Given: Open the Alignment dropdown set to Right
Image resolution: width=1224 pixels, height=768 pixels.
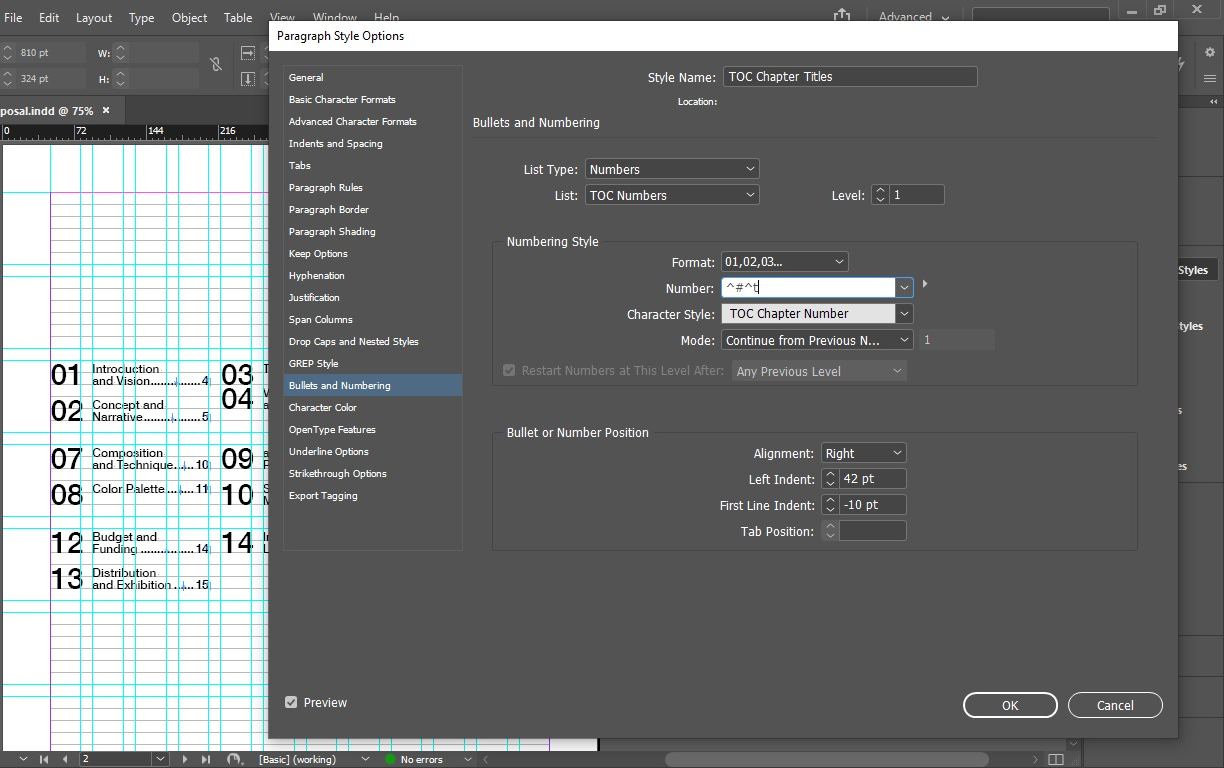Looking at the screenshot, I should pyautogui.click(x=863, y=453).
